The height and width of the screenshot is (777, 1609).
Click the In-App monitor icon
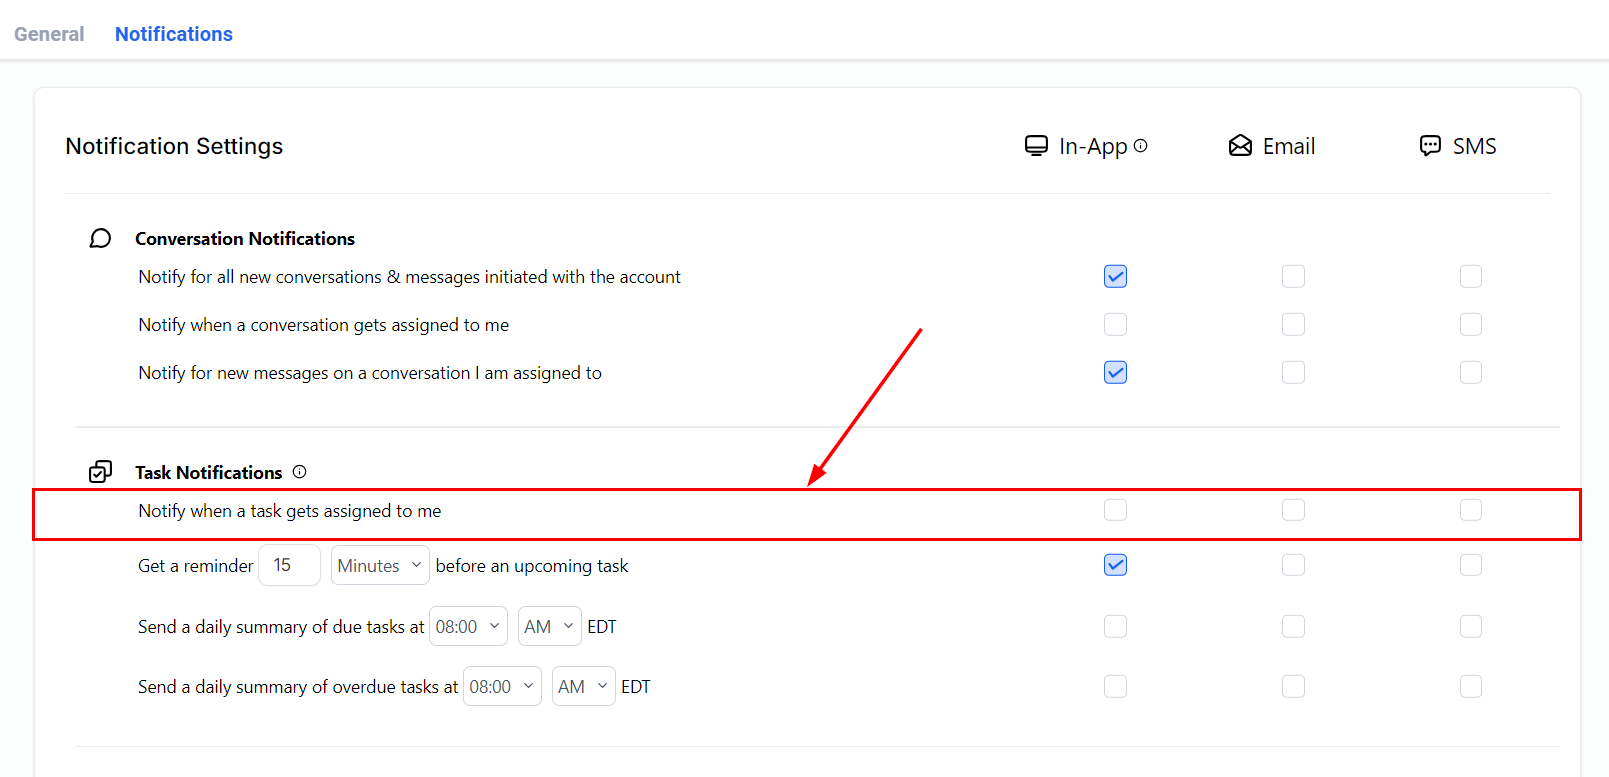click(x=1036, y=146)
